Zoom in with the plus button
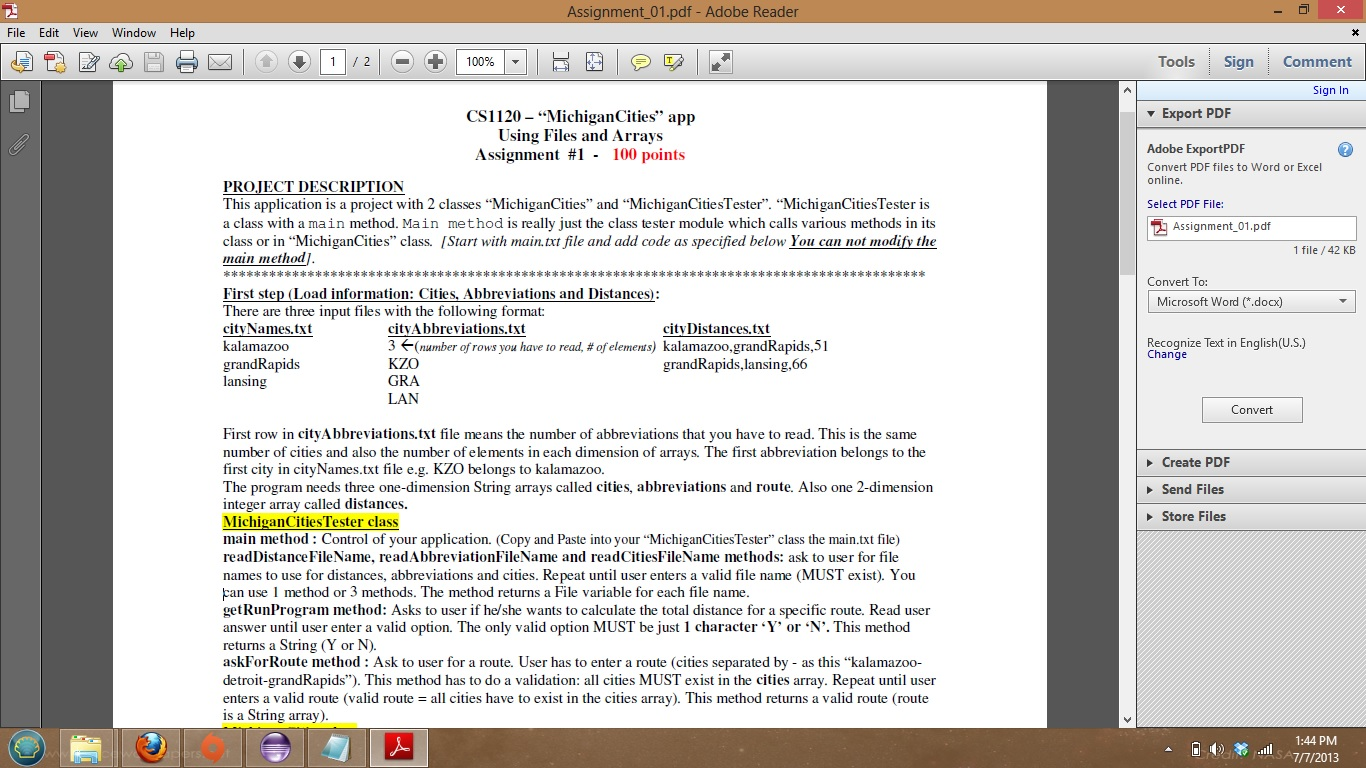 click(x=435, y=62)
